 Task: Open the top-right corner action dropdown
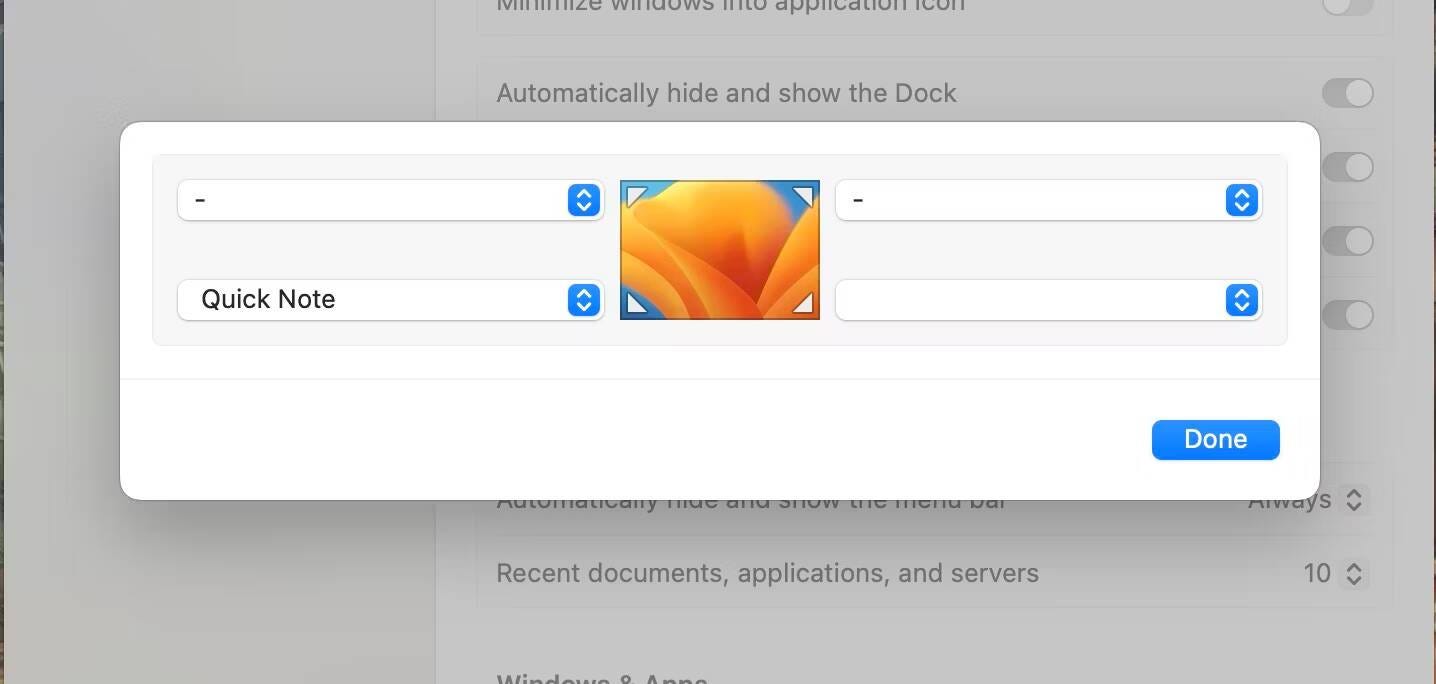pyautogui.click(x=1047, y=200)
